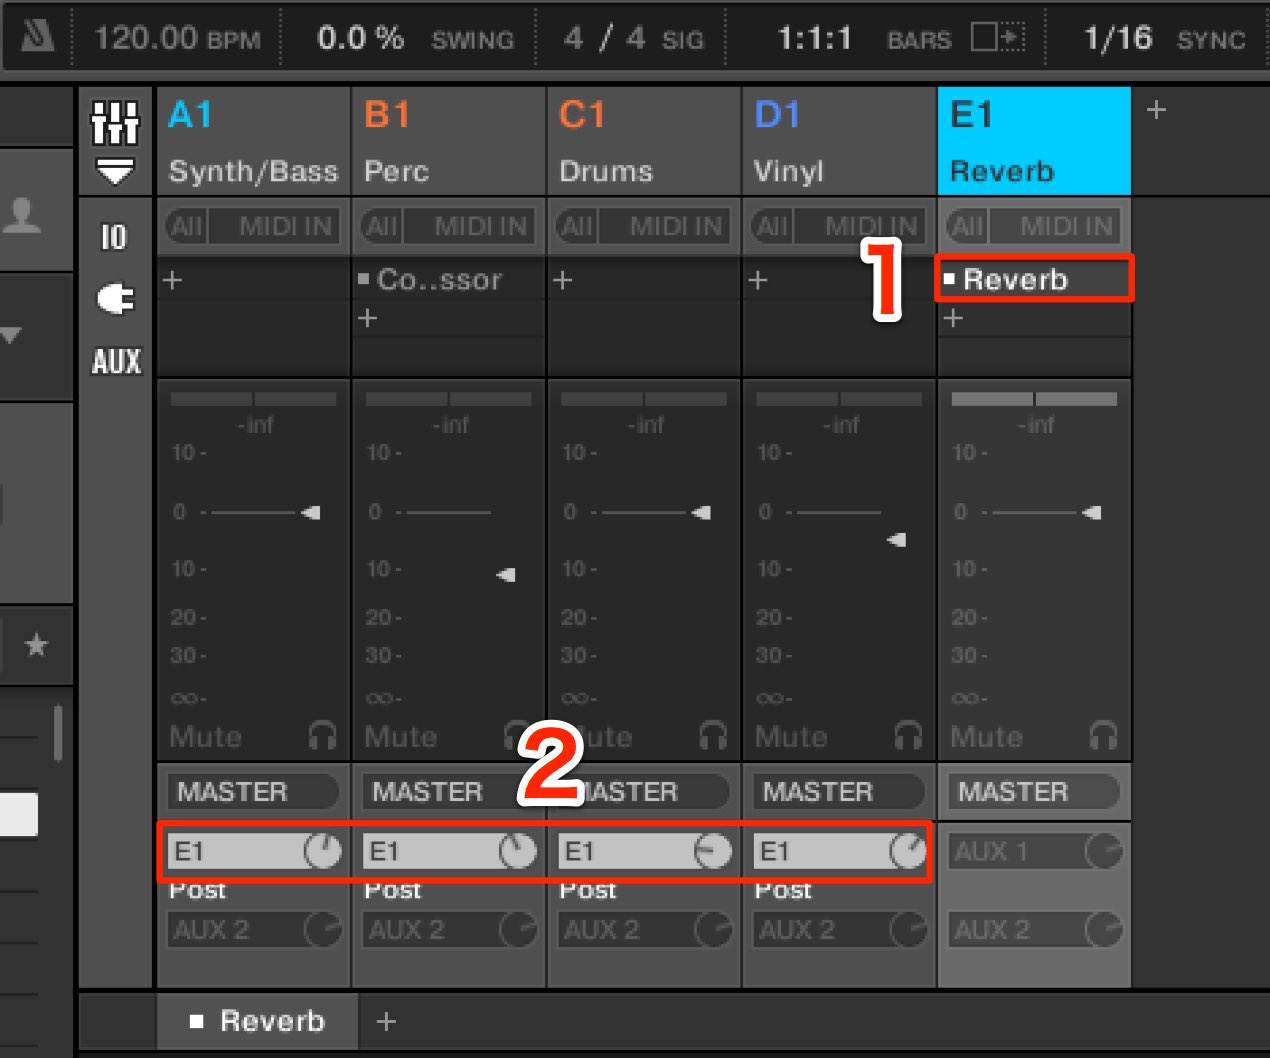The image size is (1270, 1058).
Task: Select the Reverb plug-in slot on E1
Action: [x=1034, y=279]
